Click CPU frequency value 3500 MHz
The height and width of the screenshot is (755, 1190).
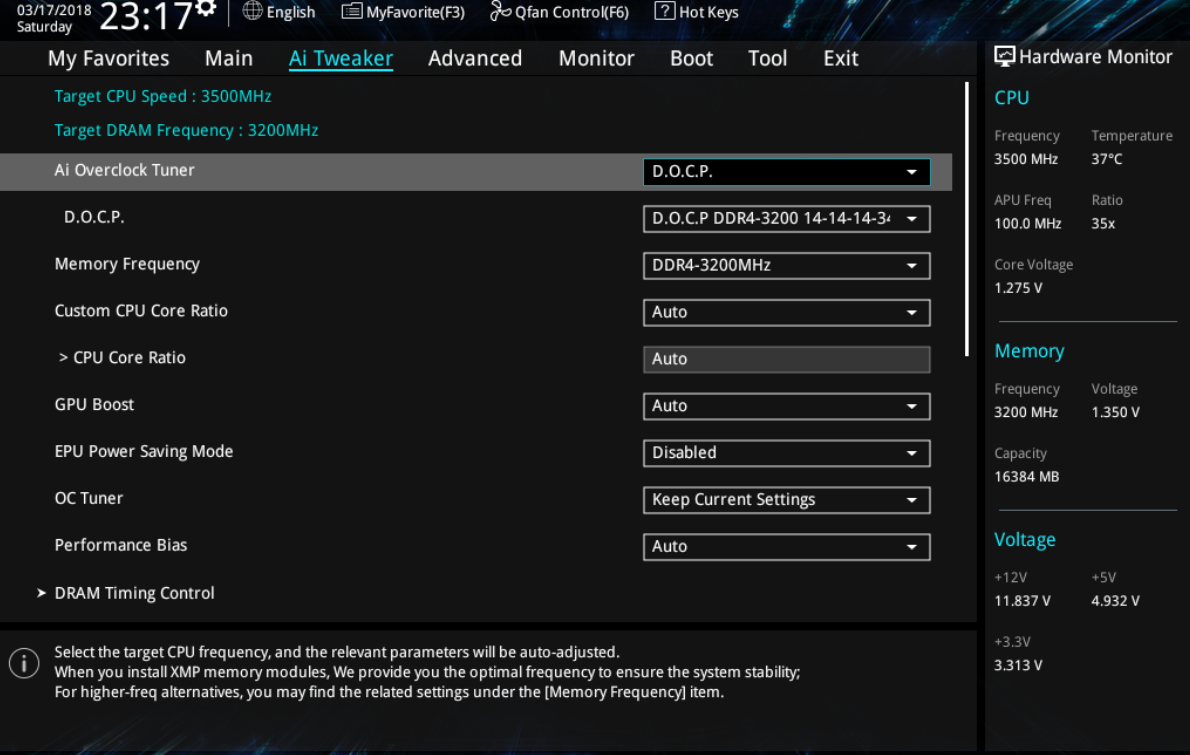click(1026, 159)
